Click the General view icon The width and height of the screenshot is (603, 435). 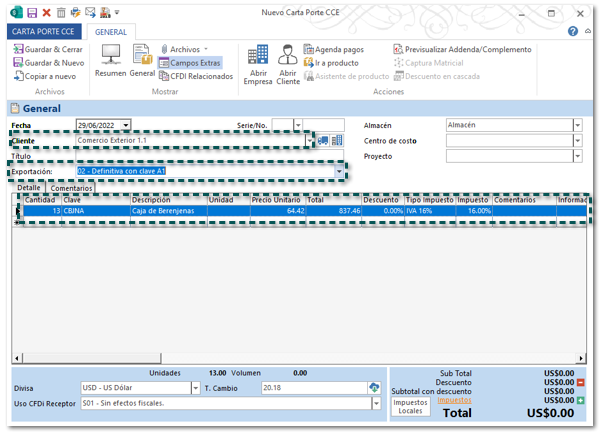coord(141,60)
